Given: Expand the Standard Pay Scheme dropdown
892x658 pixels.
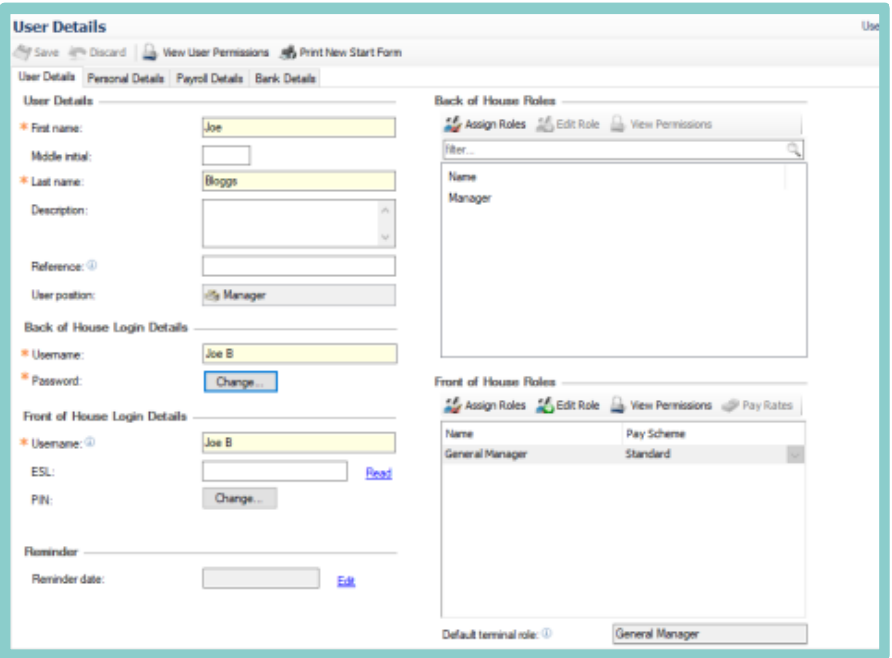Looking at the screenshot, I should [795, 455].
